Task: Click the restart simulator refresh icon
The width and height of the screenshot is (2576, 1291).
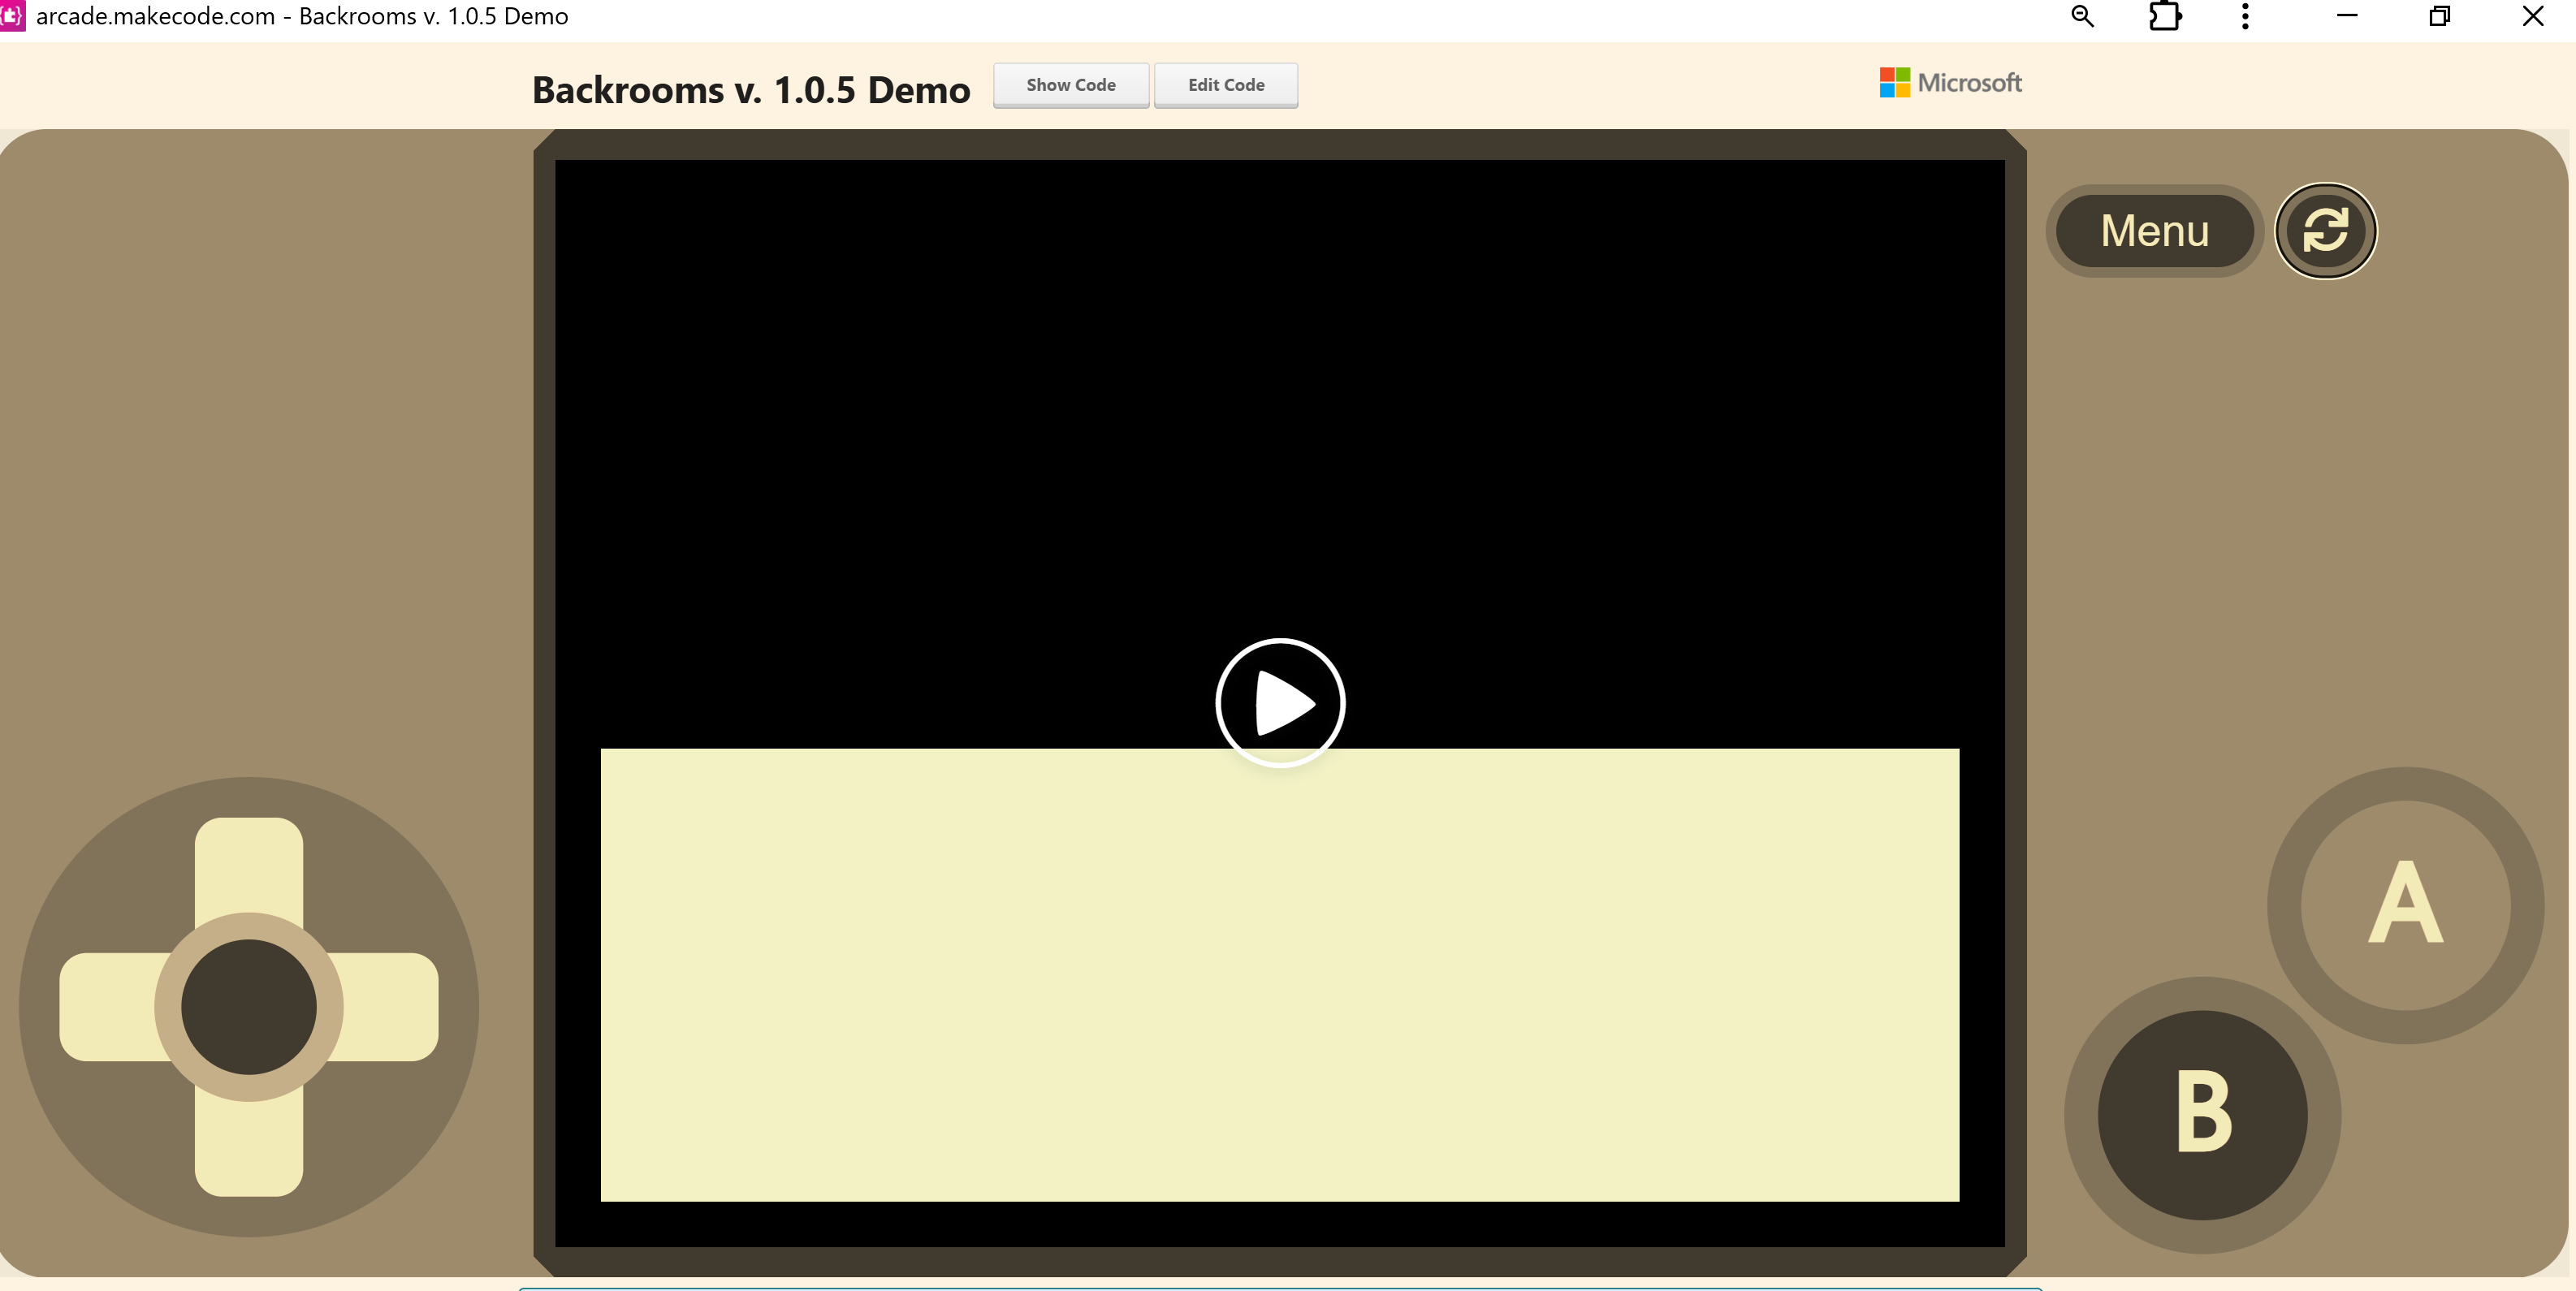Action: [x=2325, y=231]
